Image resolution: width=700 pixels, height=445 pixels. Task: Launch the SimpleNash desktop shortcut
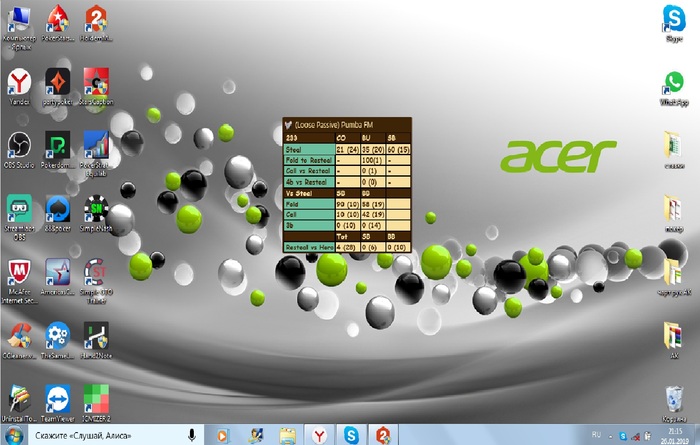(x=96, y=213)
